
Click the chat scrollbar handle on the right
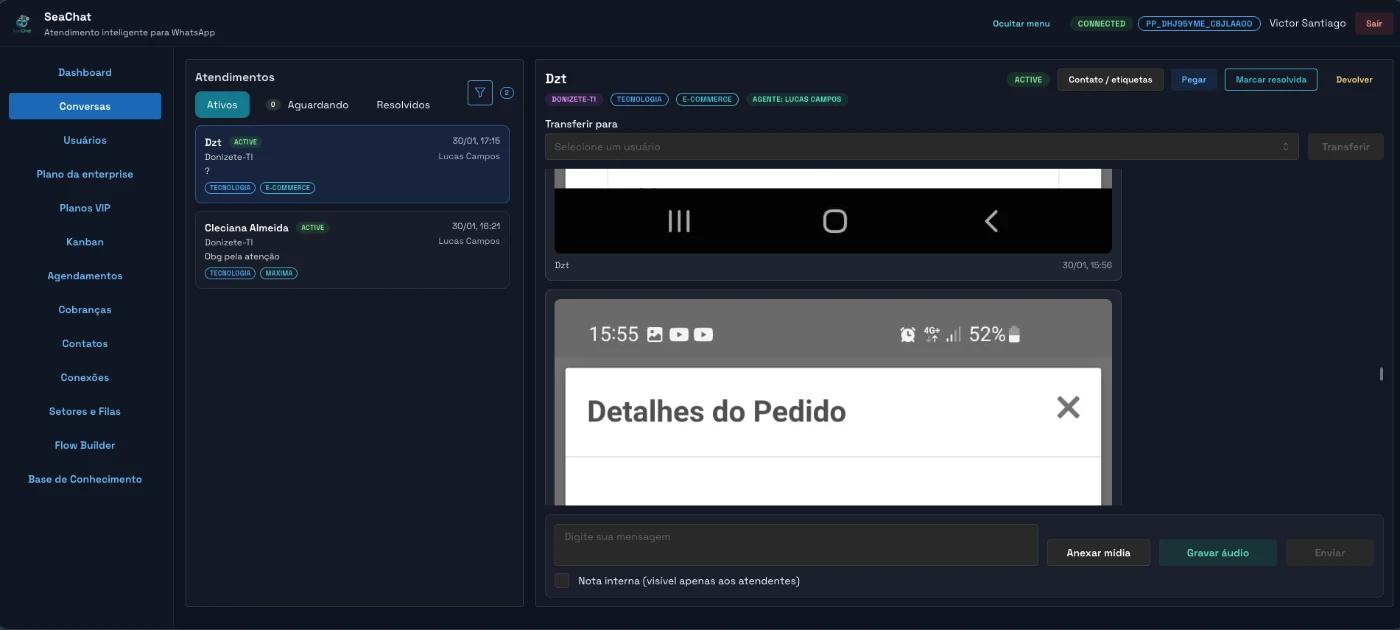[x=1381, y=374]
